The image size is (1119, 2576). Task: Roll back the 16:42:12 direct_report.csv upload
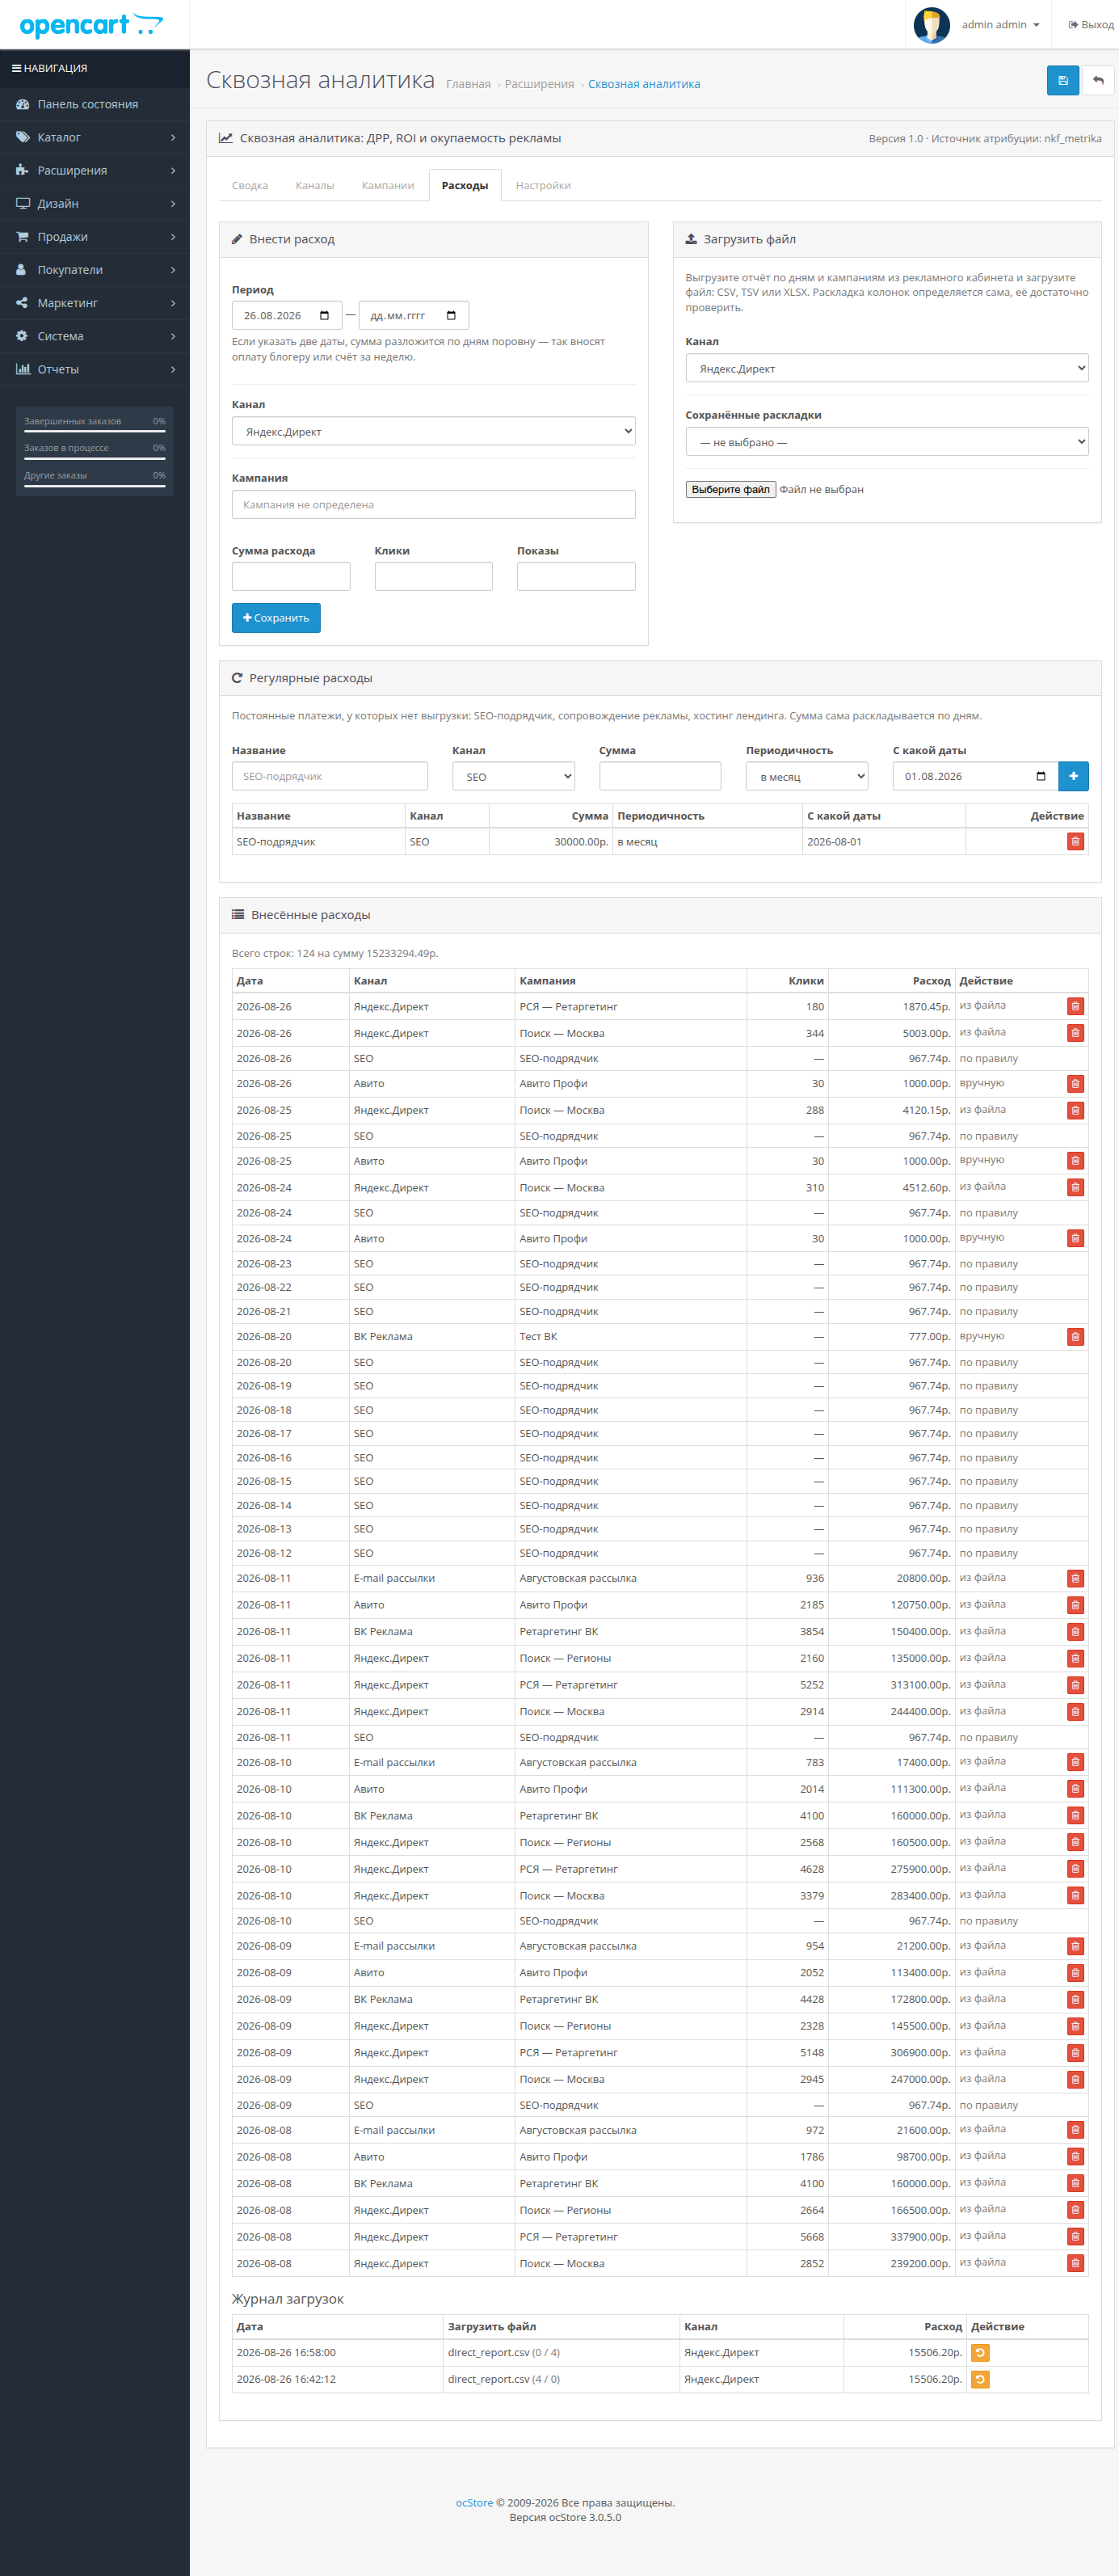coord(980,2379)
